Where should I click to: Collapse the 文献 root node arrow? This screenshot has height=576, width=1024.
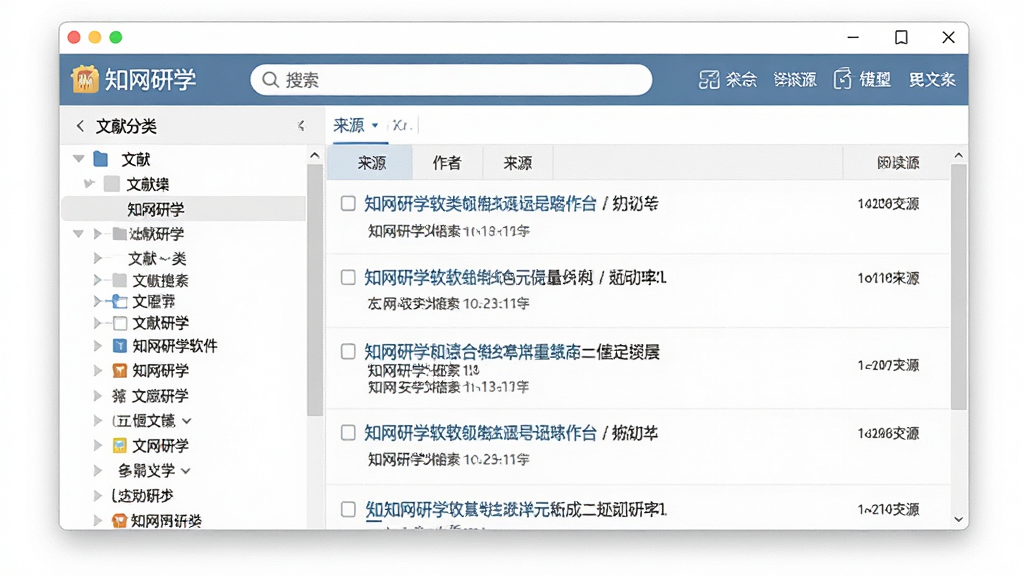click(x=79, y=159)
